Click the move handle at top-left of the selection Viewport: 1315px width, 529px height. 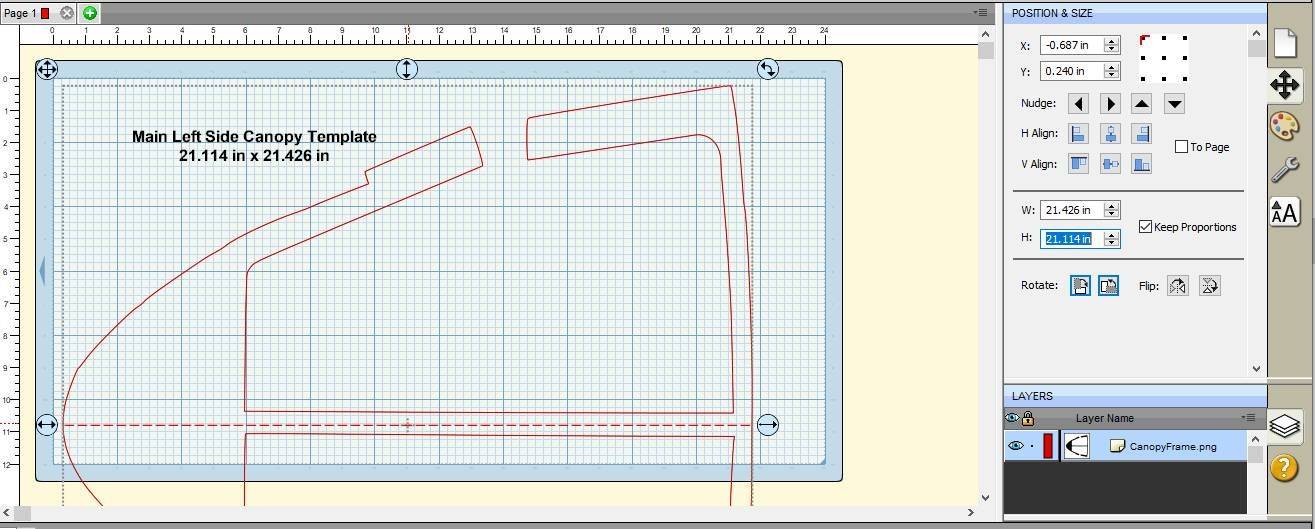[47, 69]
